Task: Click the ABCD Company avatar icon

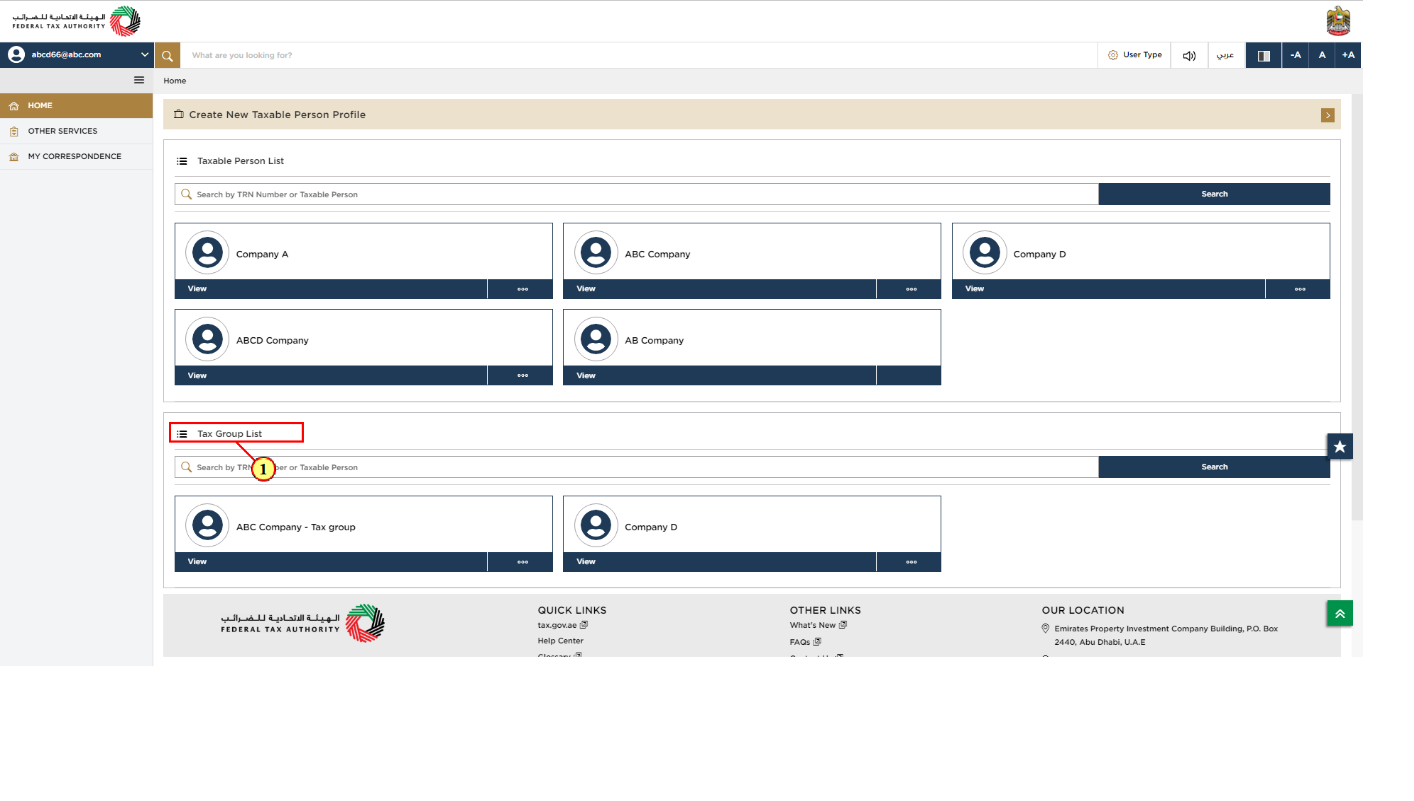Action: pos(207,339)
